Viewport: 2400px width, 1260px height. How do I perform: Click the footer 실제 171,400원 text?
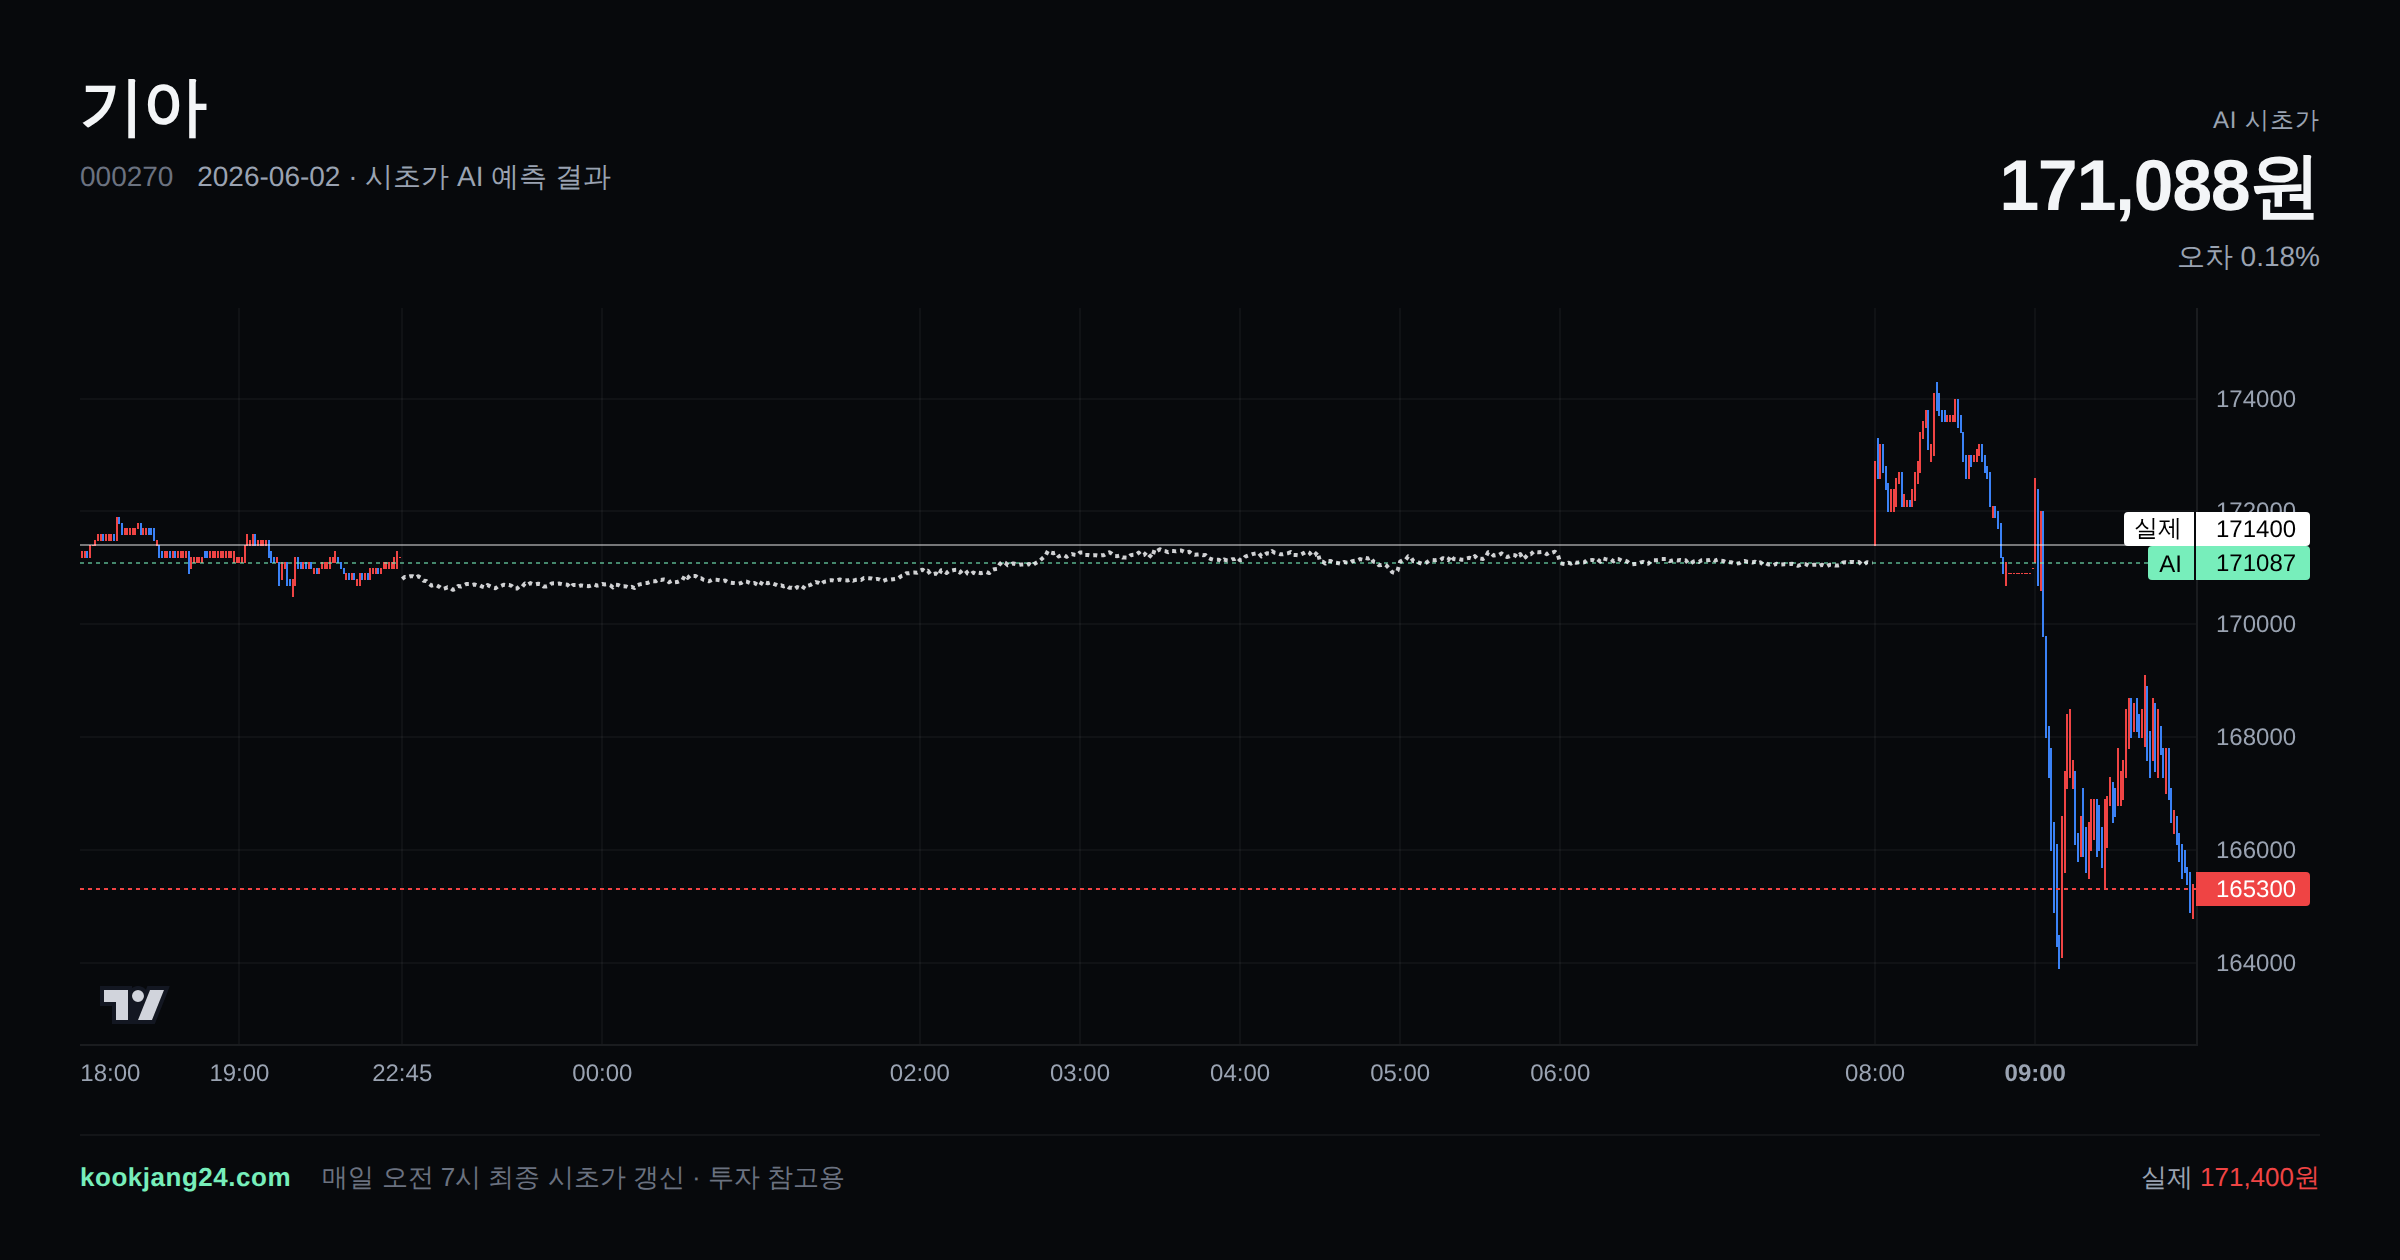[2230, 1177]
